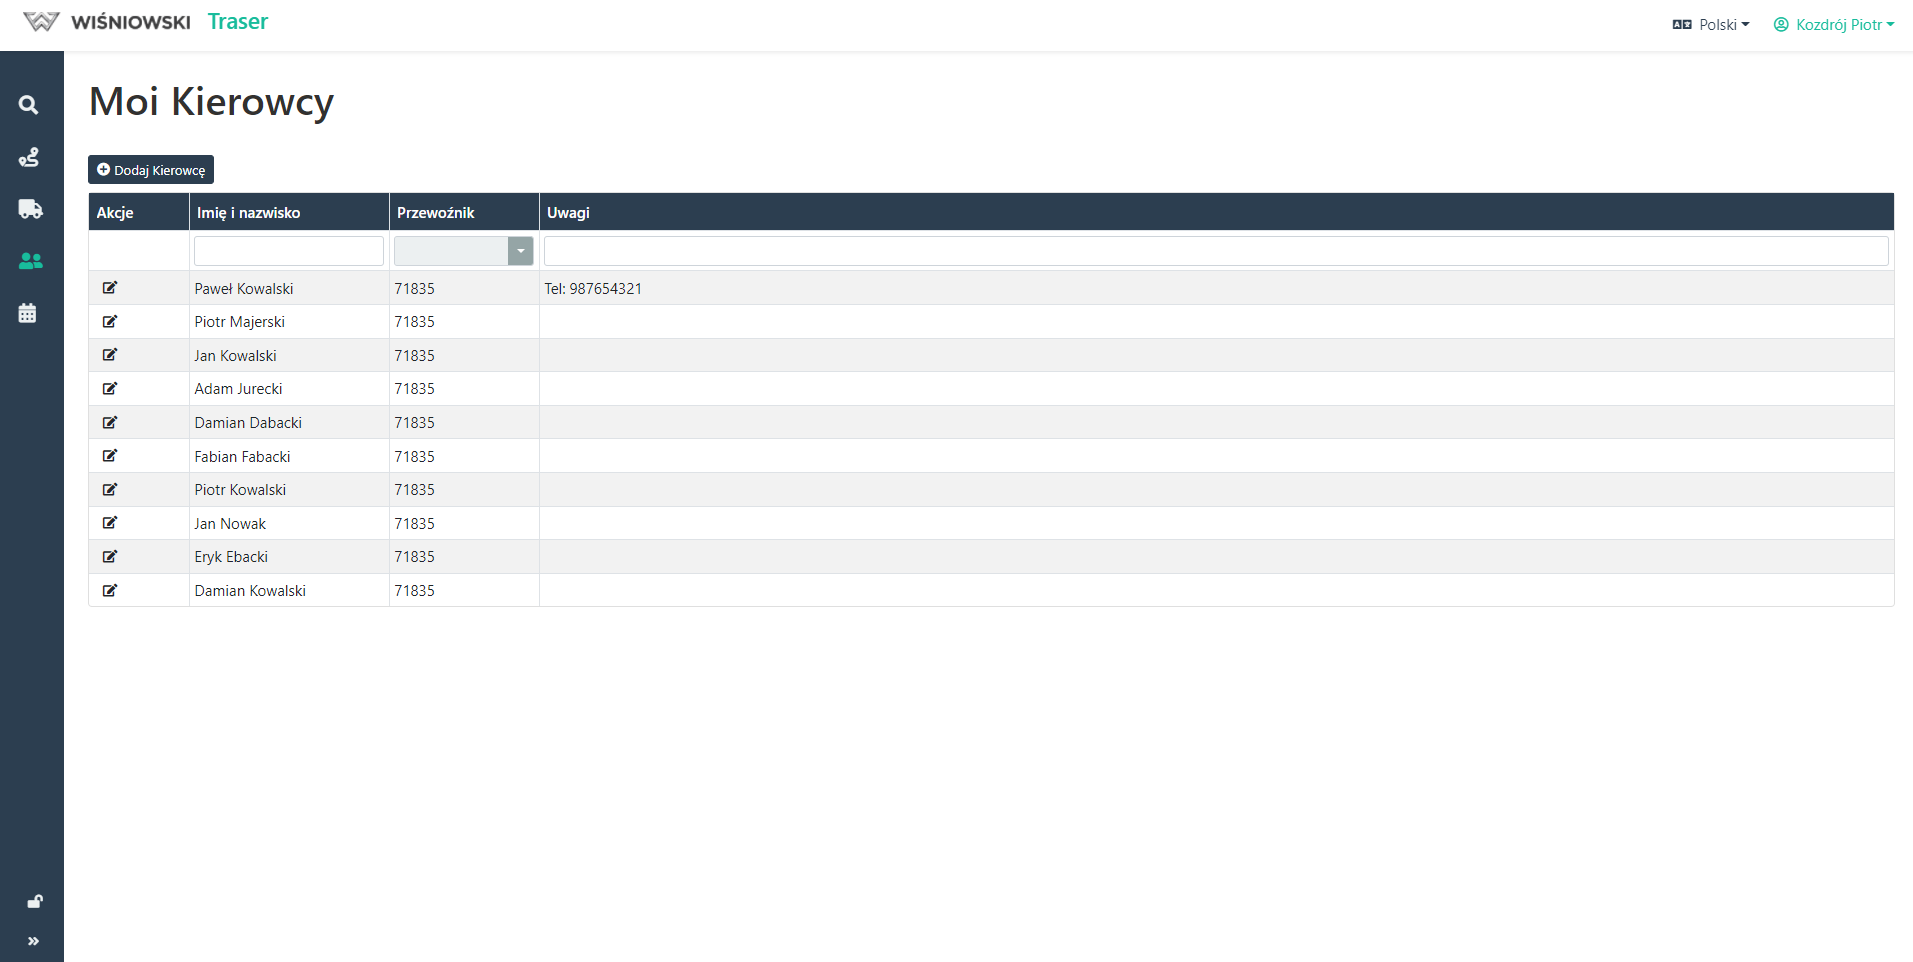Viewport: 1913px width, 962px height.
Task: Click the Dodaj Kierowcę button
Action: [x=151, y=170]
